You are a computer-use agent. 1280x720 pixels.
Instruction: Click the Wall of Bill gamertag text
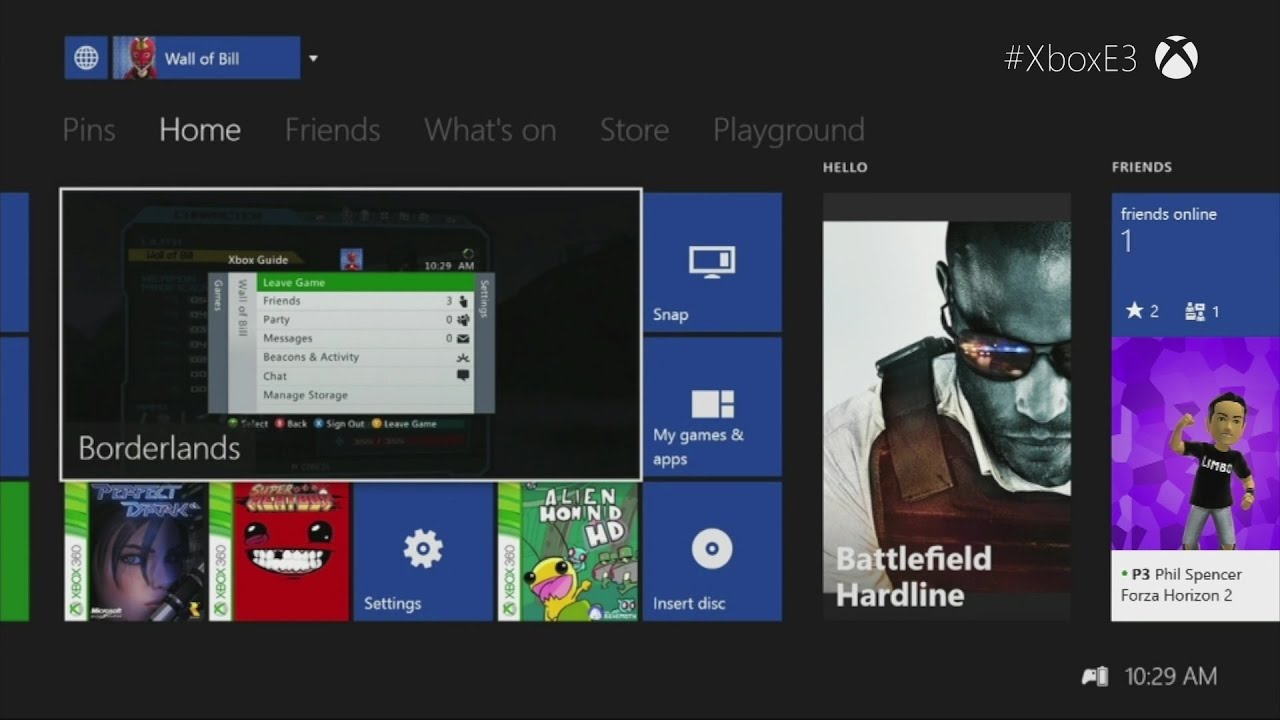pos(202,59)
